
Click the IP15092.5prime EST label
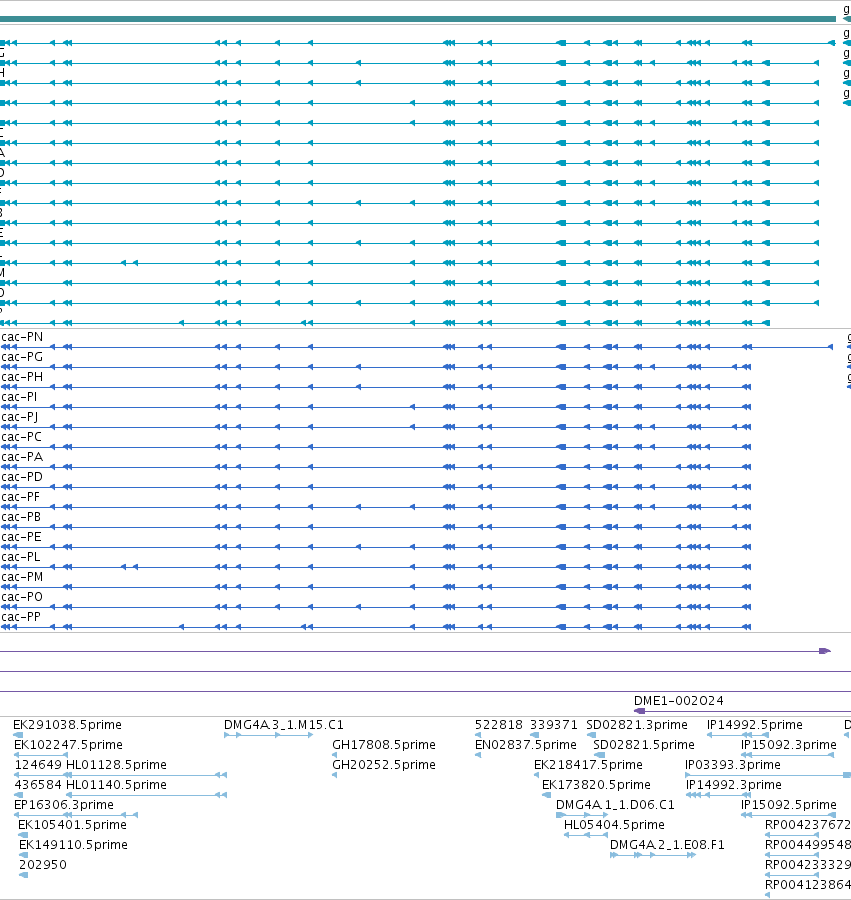(x=788, y=805)
